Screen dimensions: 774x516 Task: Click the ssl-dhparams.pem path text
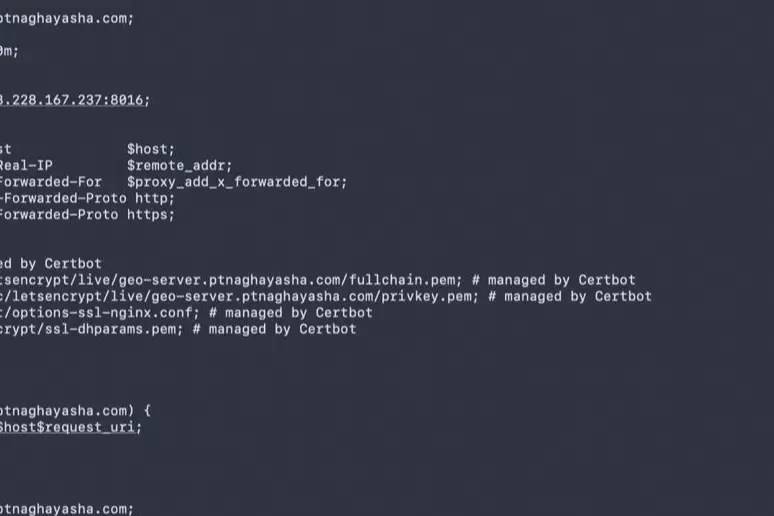pos(91,329)
